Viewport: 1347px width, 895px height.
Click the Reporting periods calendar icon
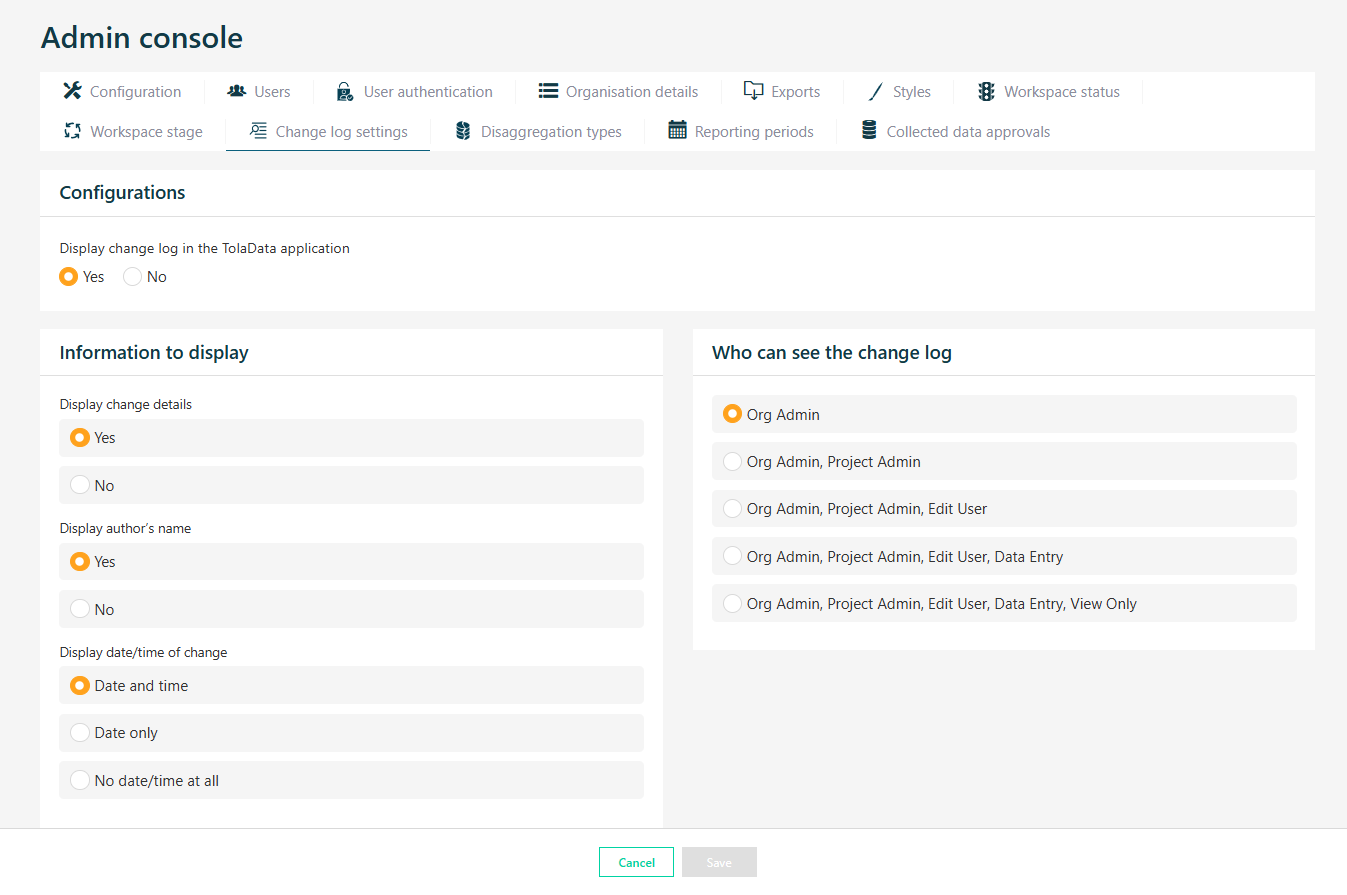[677, 131]
